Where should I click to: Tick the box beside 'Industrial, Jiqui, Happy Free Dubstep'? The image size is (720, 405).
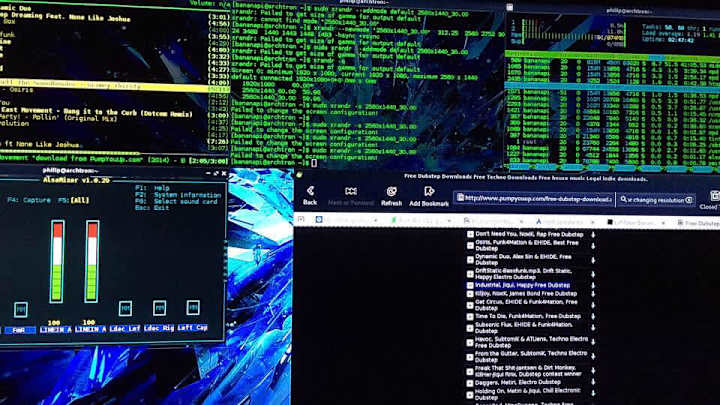pos(470,285)
